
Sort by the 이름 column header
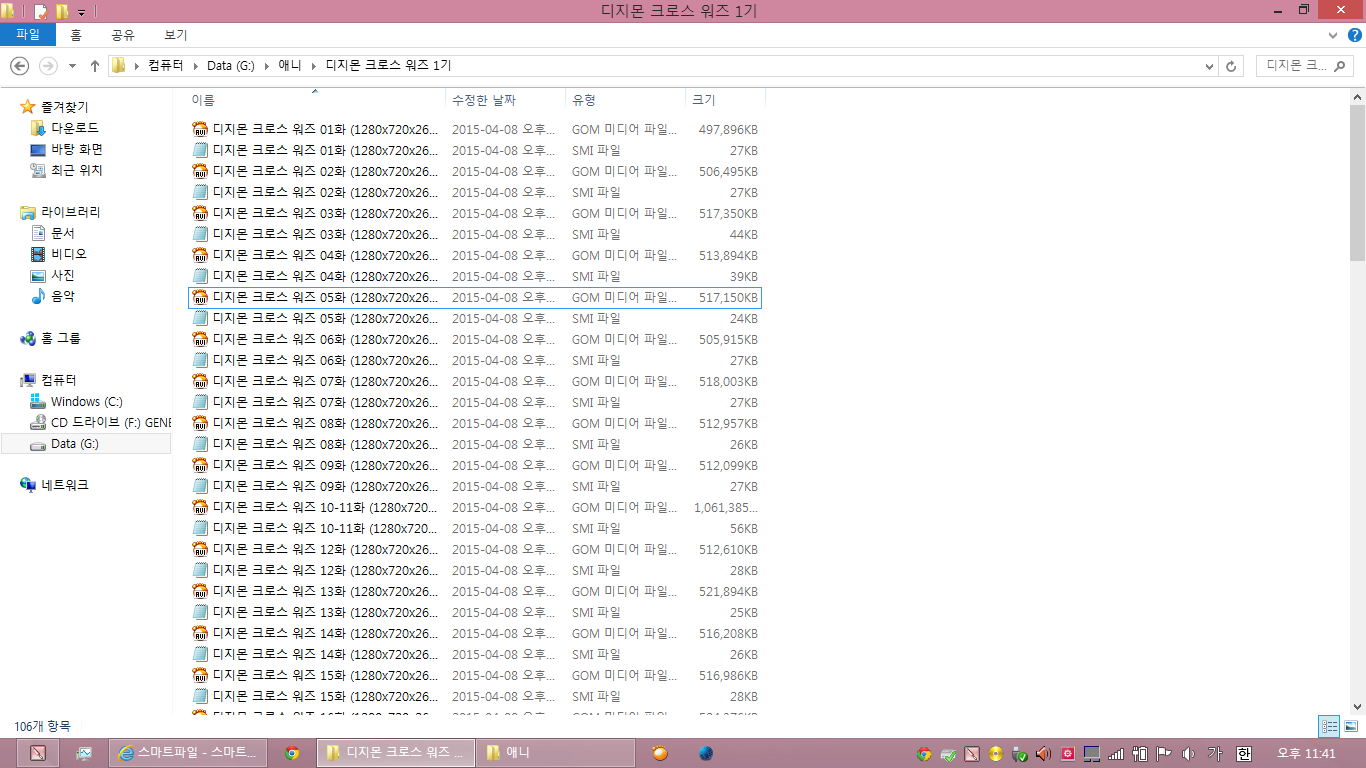tap(316, 100)
